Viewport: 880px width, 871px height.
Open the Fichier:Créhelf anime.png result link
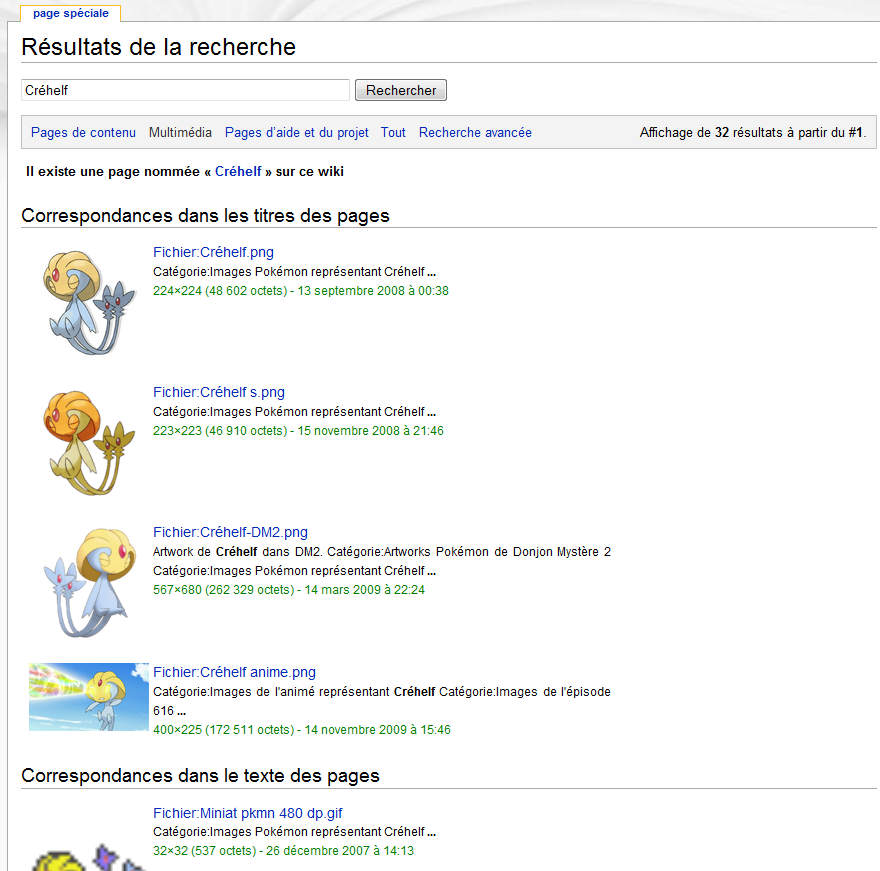pyautogui.click(x=234, y=672)
